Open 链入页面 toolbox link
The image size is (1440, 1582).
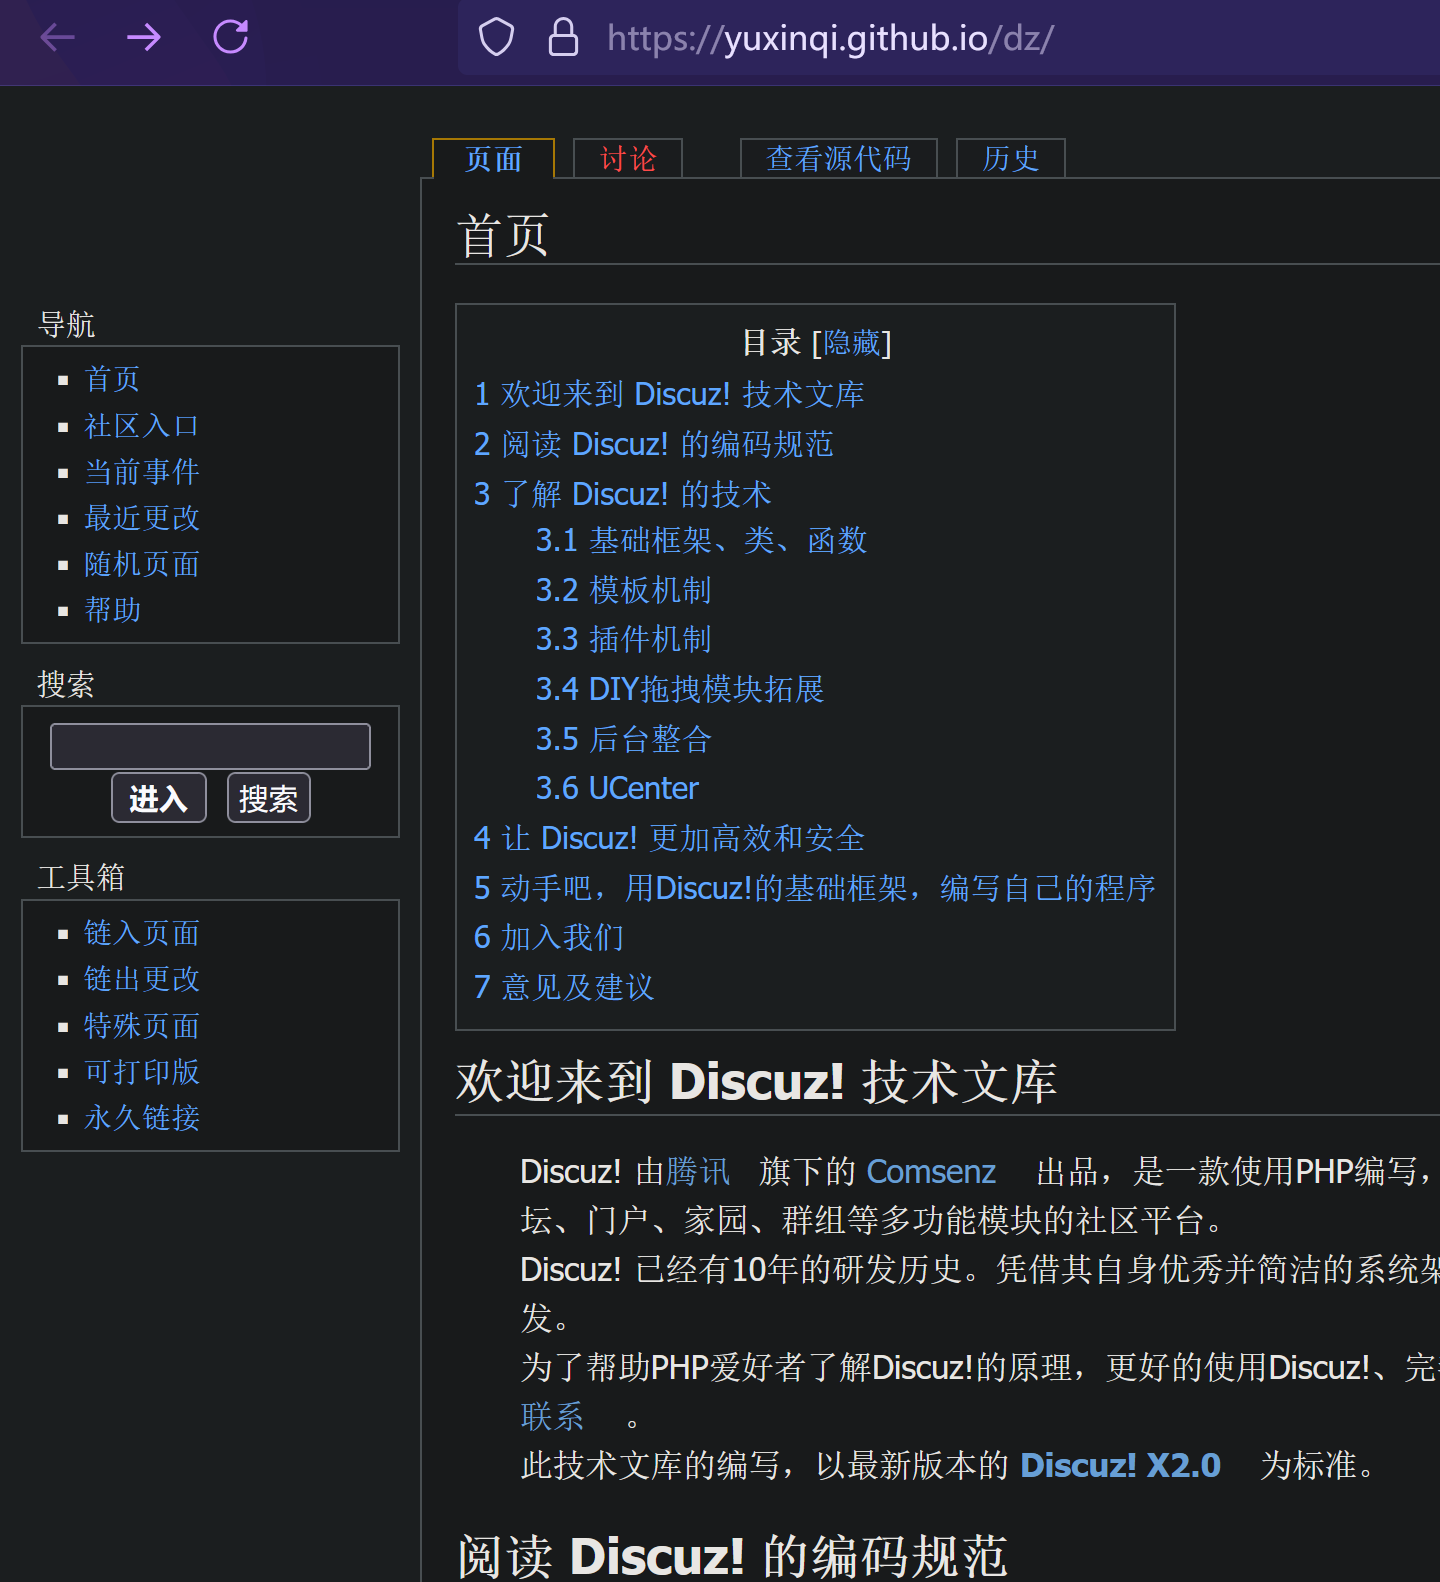pyautogui.click(x=141, y=933)
